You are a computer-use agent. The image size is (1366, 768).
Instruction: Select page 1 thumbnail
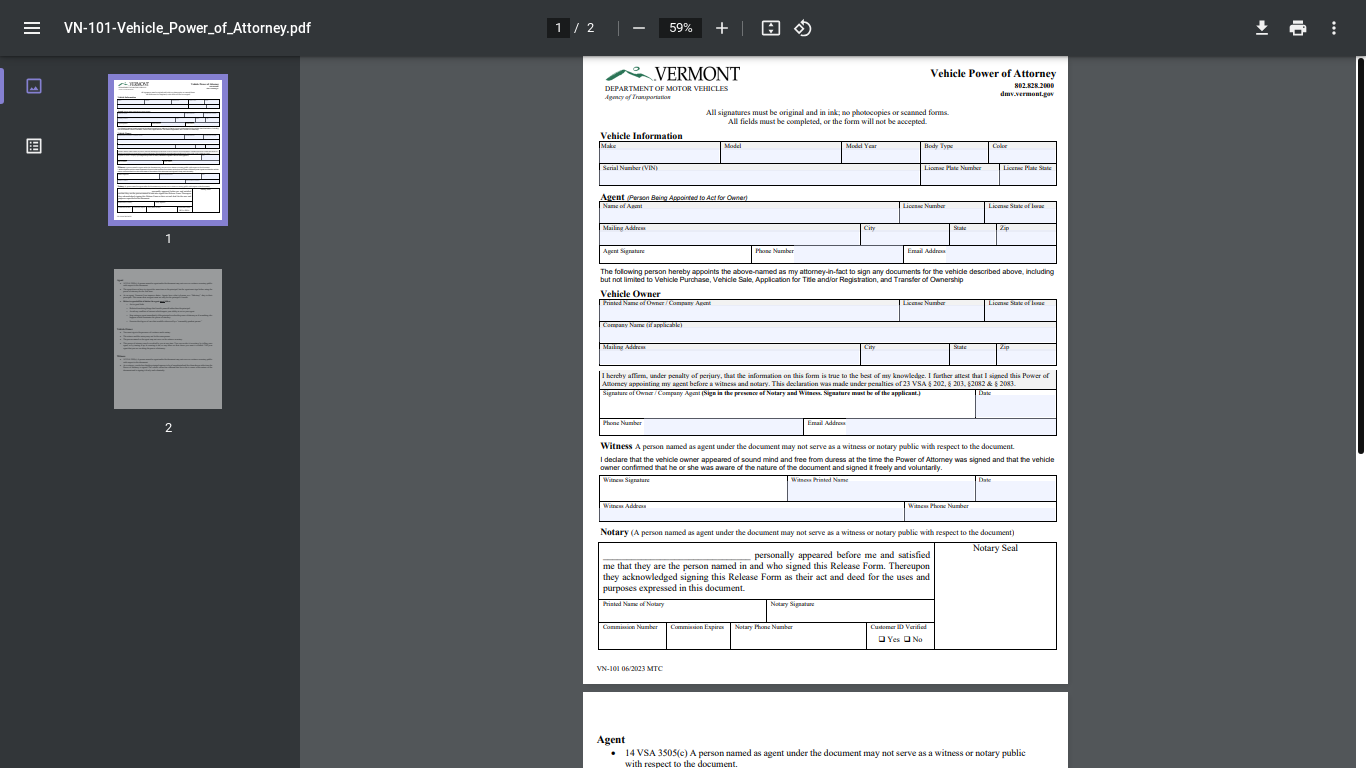(x=168, y=150)
